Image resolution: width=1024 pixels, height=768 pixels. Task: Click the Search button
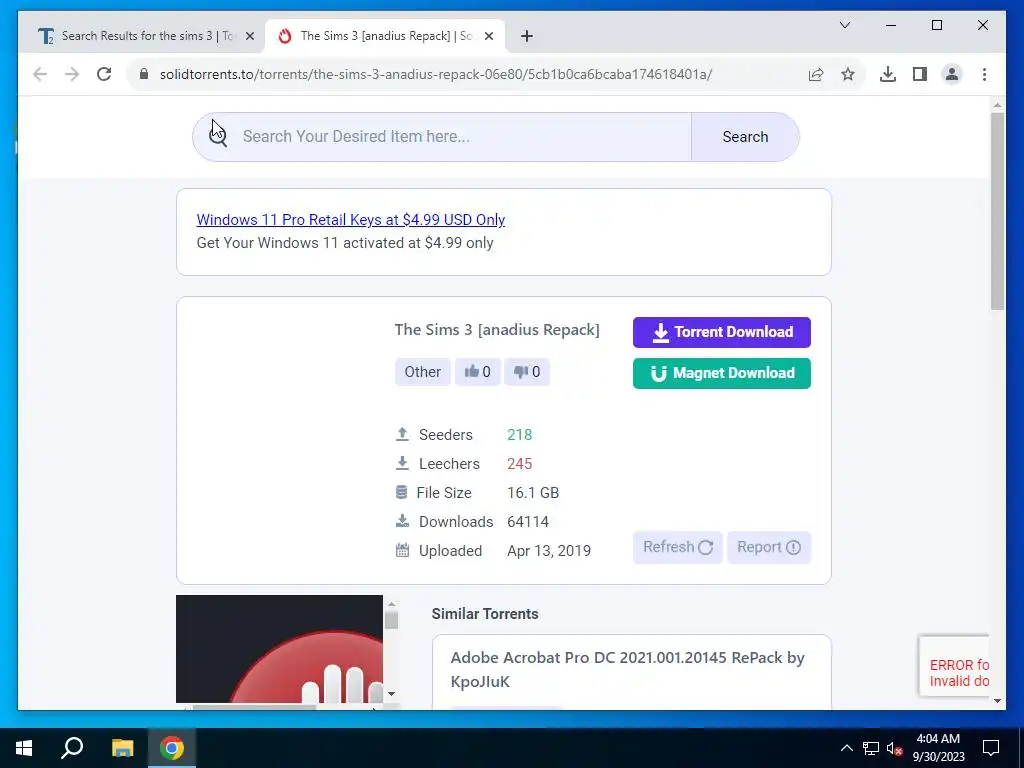point(745,136)
